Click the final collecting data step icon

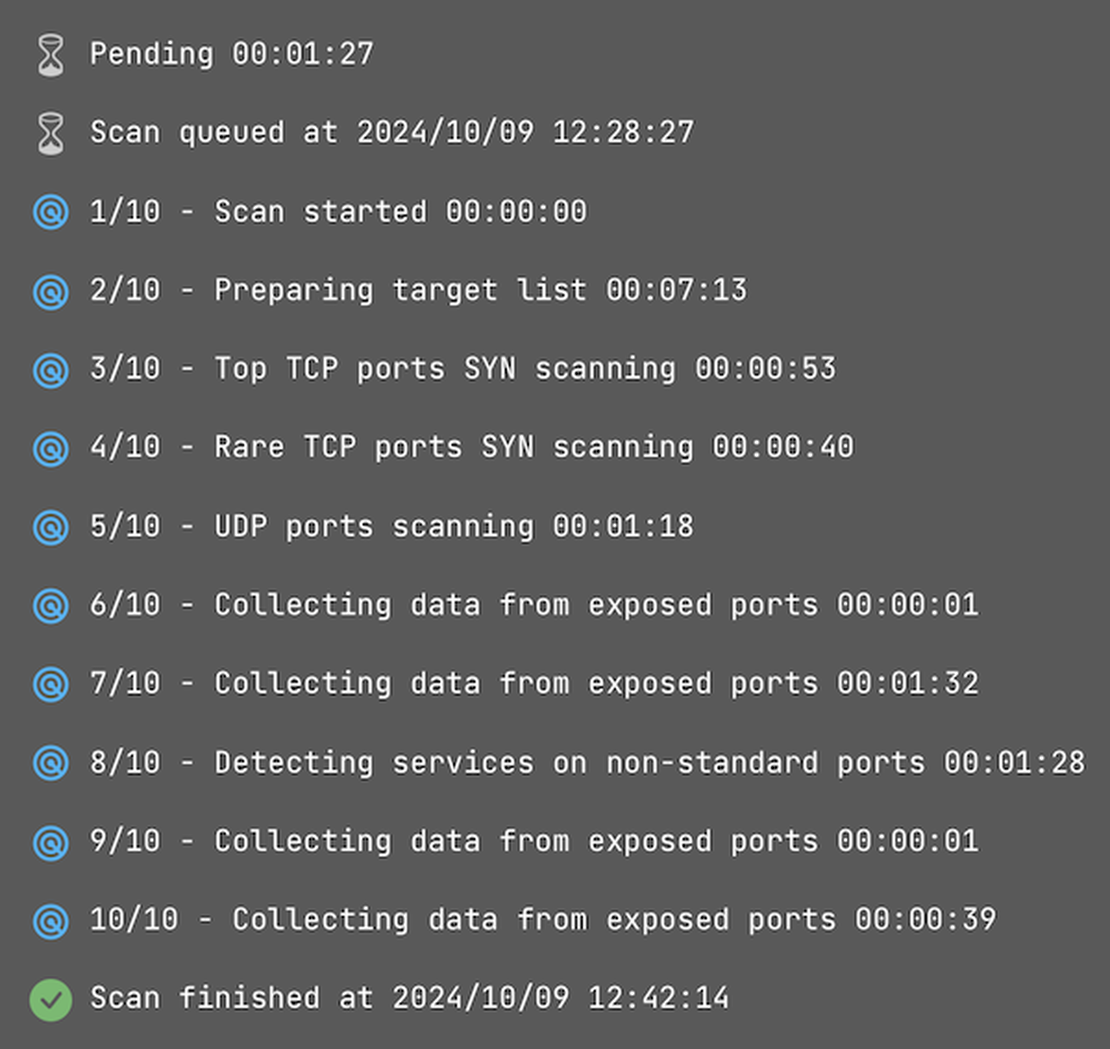(49, 919)
